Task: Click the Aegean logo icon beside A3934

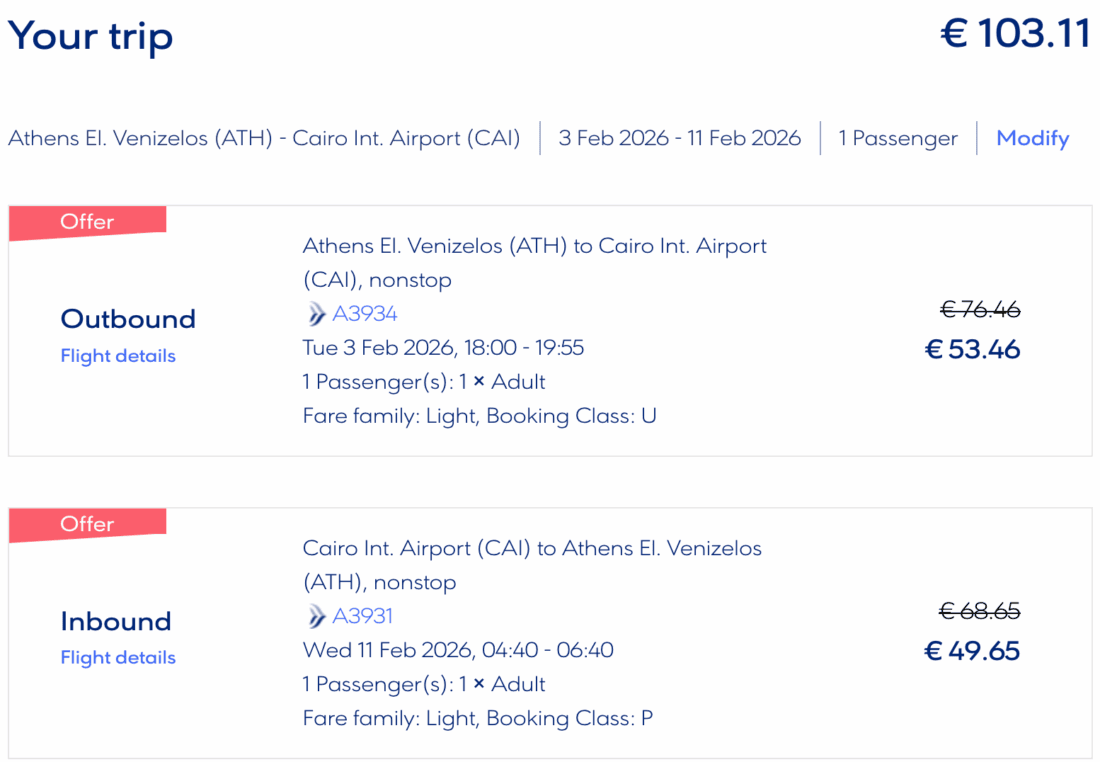Action: point(316,314)
